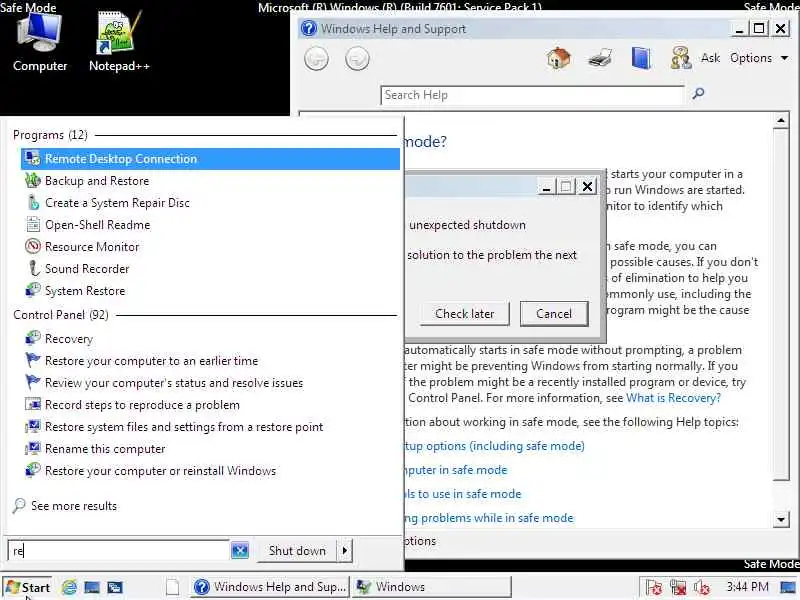This screenshot has width=800, height=600.
Task: Launch Remote Desktop Connection from results
Action: click(210, 159)
